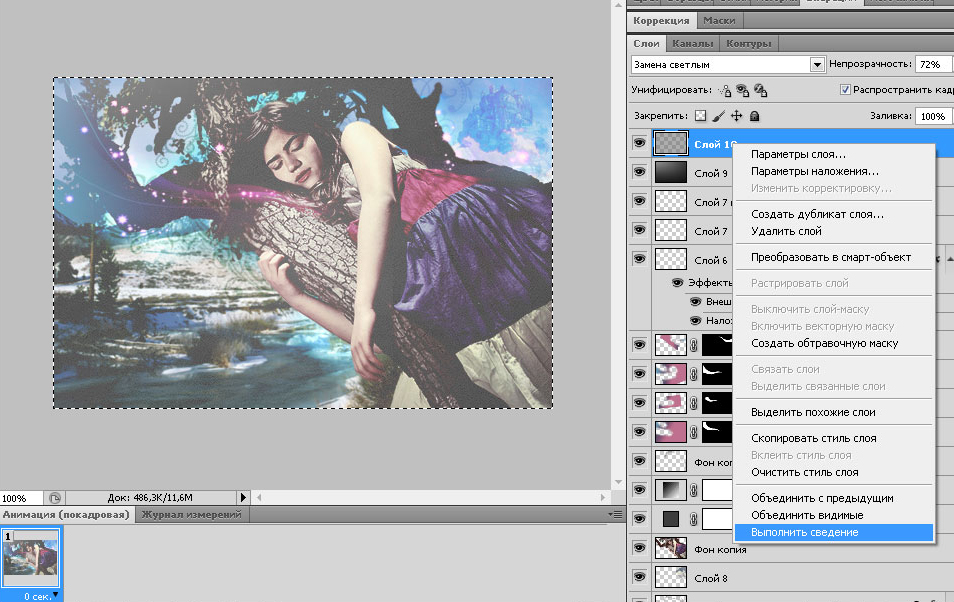
Task: Click the canvas horizontal scrollbar right arrow
Action: coord(603,497)
